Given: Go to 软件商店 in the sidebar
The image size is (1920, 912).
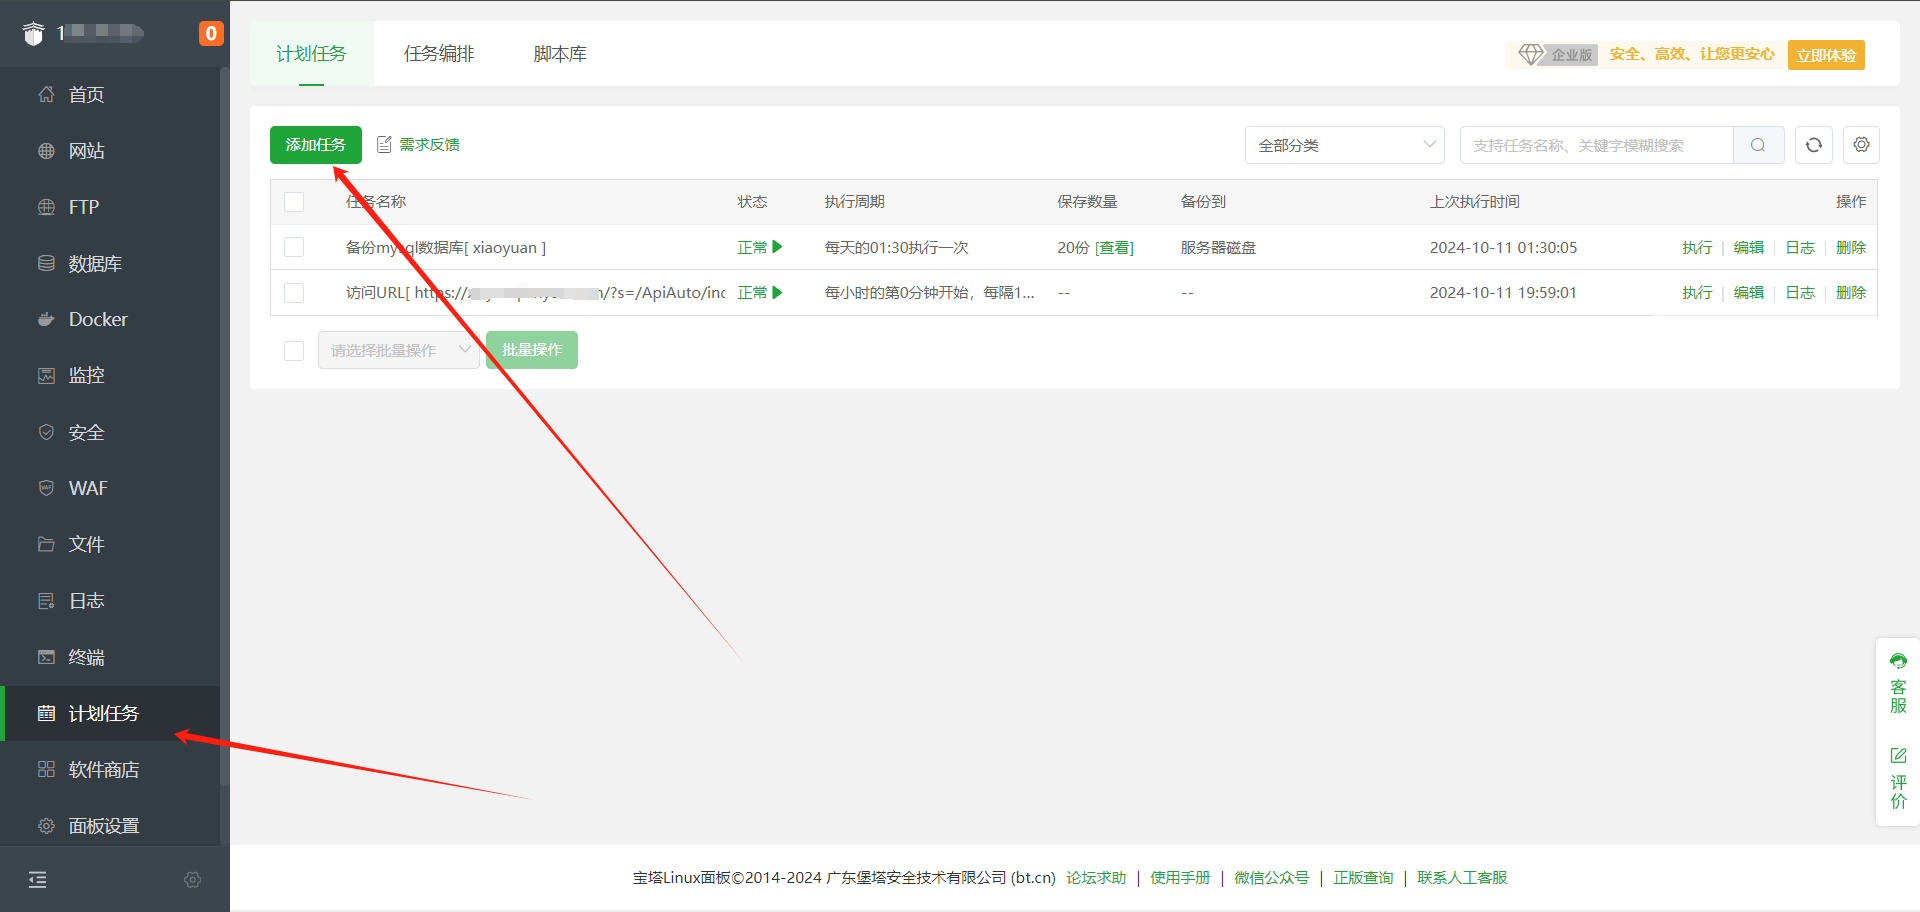Looking at the screenshot, I should (x=104, y=770).
